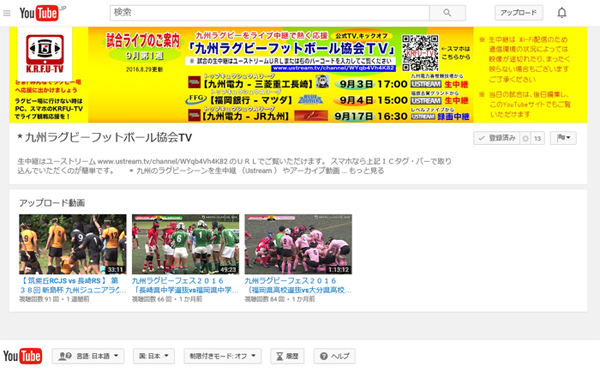Open the hamburger guide menu icon
The width and height of the screenshot is (600, 372).
coord(7,13)
